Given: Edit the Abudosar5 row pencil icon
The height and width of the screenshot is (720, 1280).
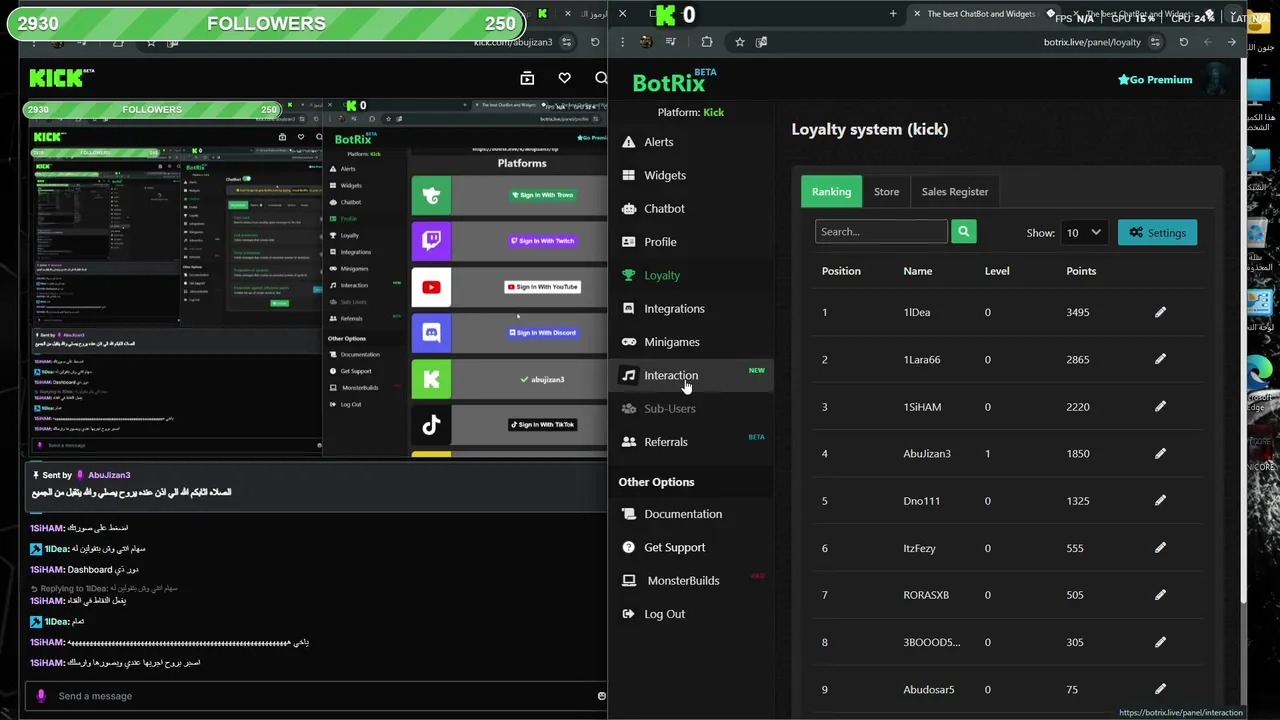Looking at the screenshot, I should tap(1160, 689).
